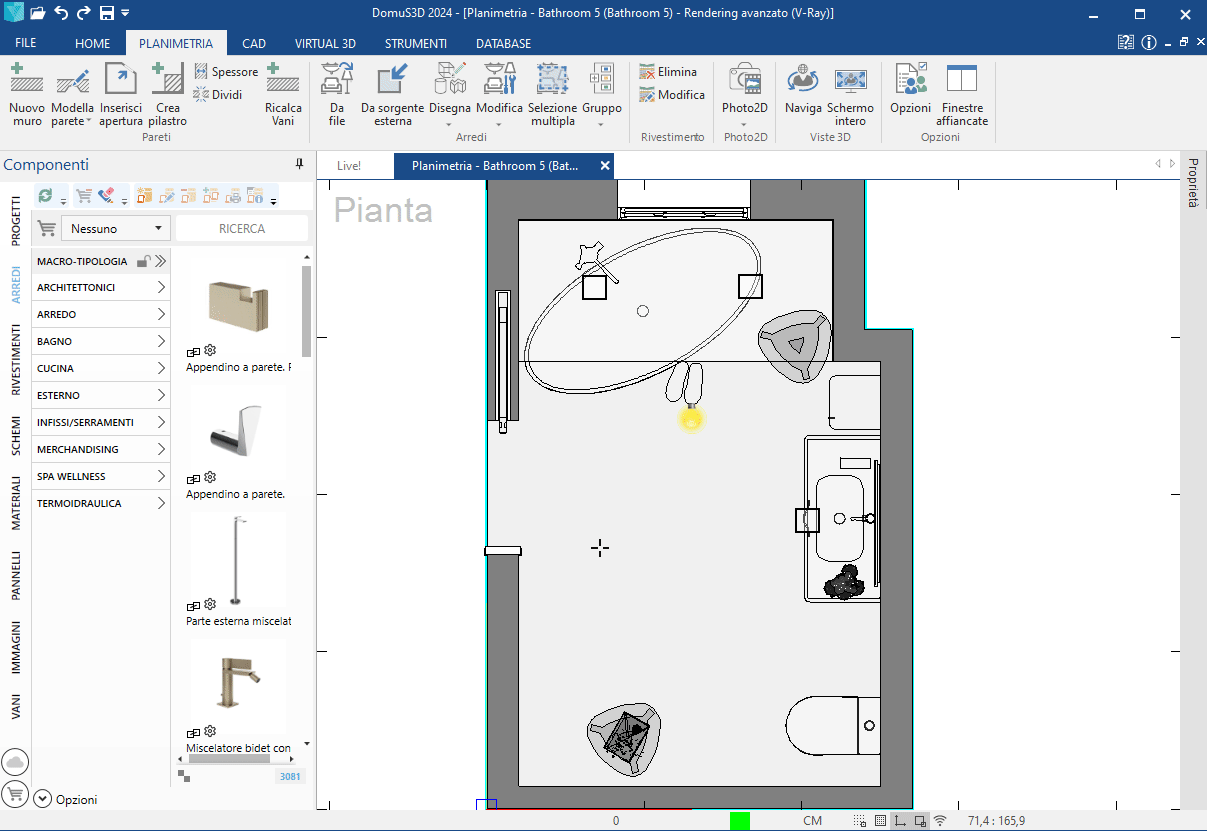Toggle the MACRO-TIPOLOGIA lock icon
Viewport: 1207px width, 832px height.
[144, 261]
